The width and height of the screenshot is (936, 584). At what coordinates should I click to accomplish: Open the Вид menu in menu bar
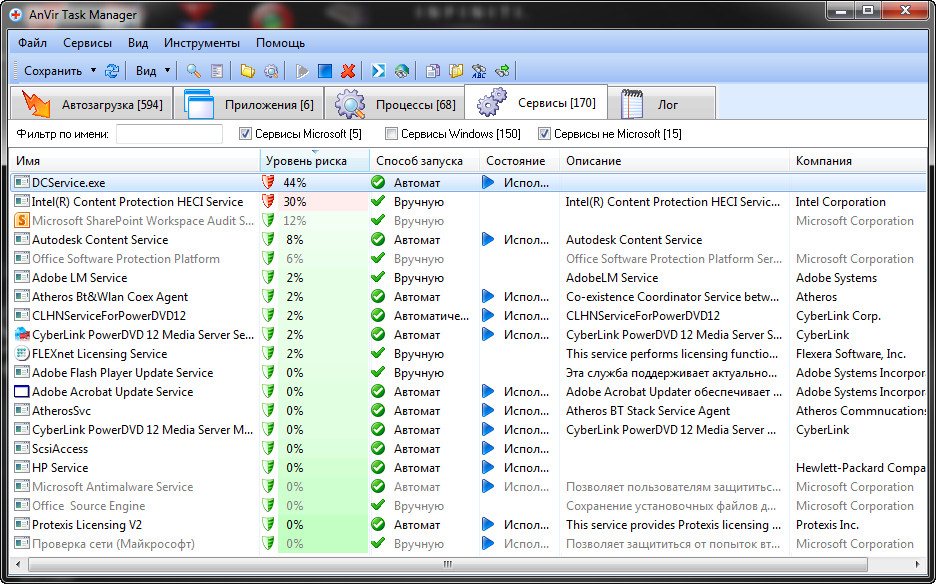tap(138, 43)
